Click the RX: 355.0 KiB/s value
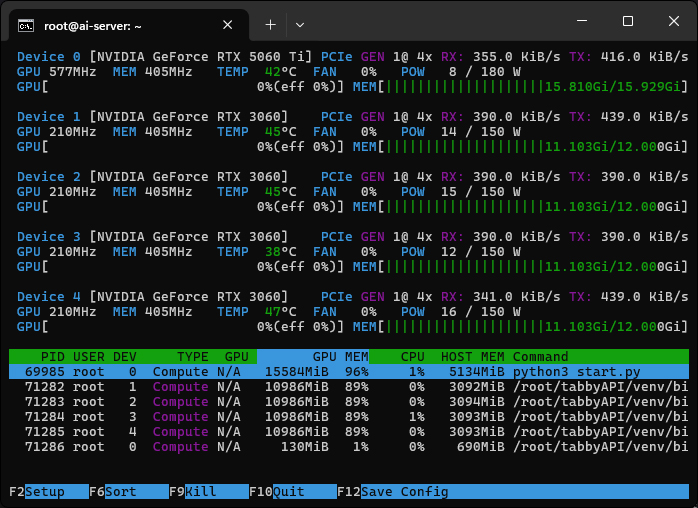 [501, 57]
